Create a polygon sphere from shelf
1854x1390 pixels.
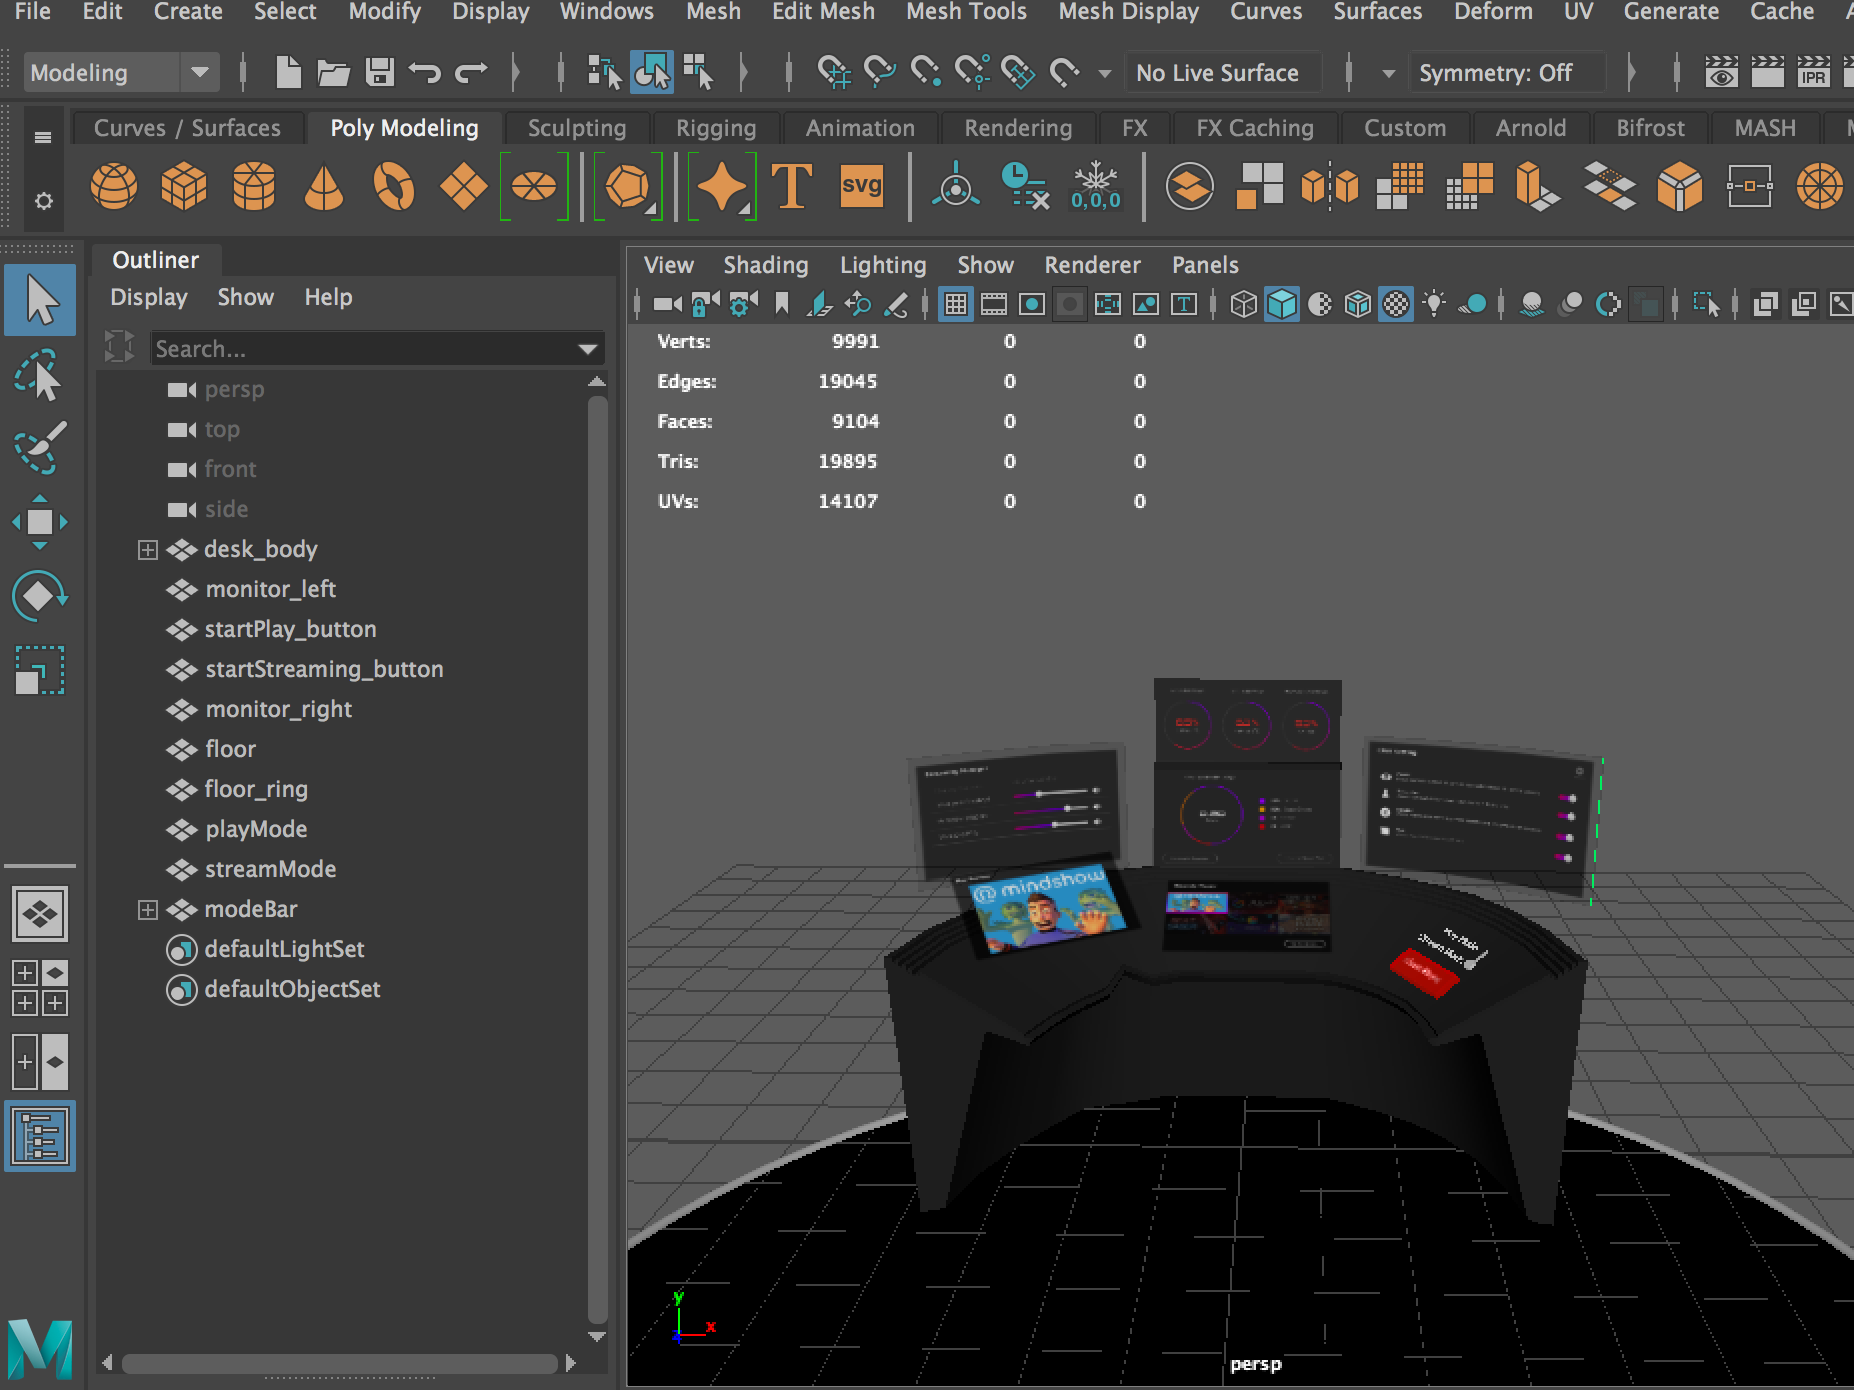114,187
